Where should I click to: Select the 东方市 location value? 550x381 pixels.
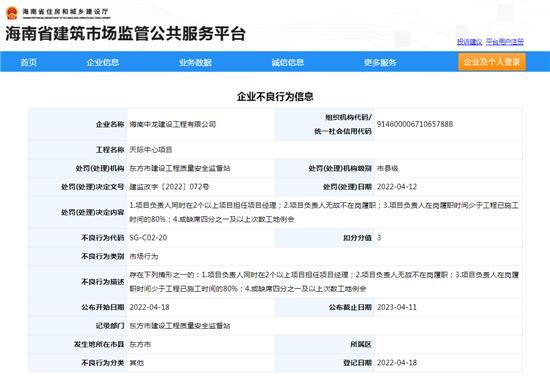tap(140, 345)
